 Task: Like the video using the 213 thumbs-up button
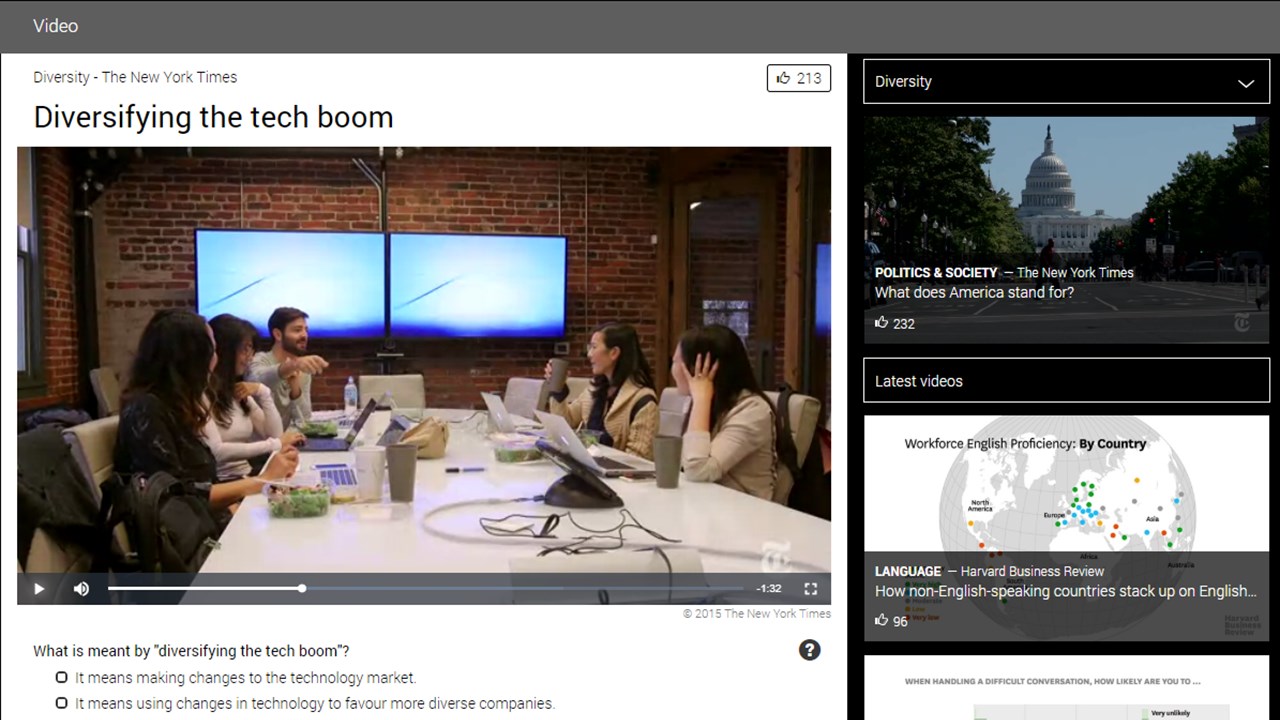pos(799,78)
